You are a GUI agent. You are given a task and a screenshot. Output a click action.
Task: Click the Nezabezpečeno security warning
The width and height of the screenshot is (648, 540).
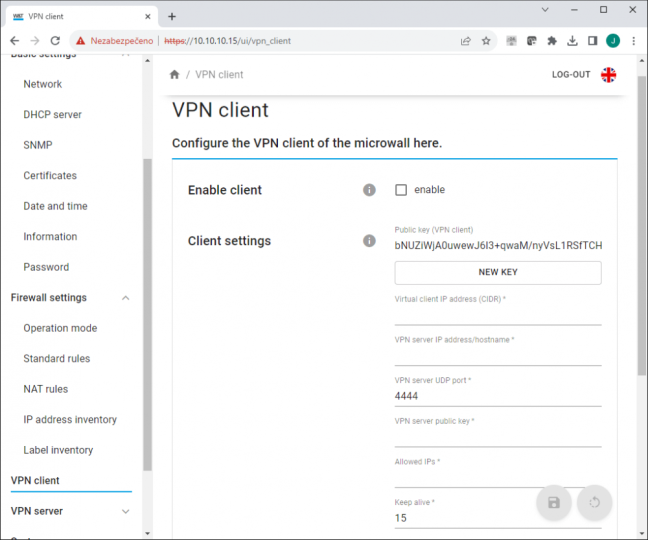[x=114, y=40]
